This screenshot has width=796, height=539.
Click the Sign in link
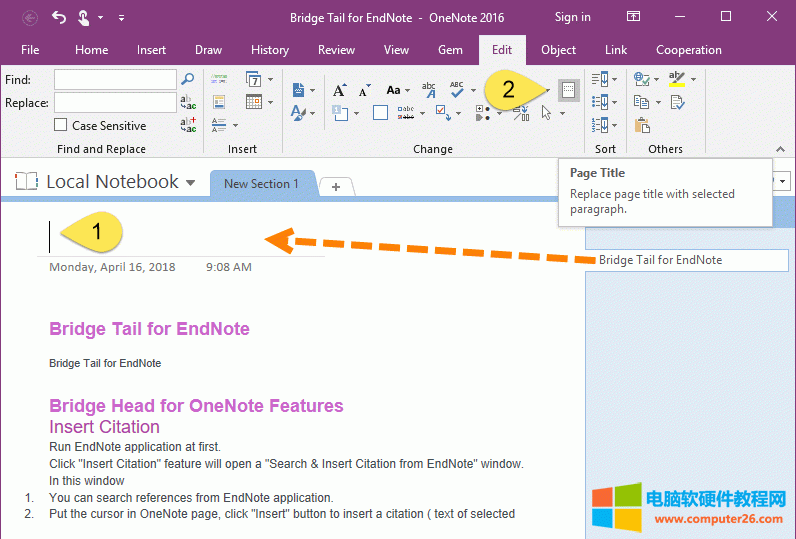pyautogui.click(x=572, y=17)
